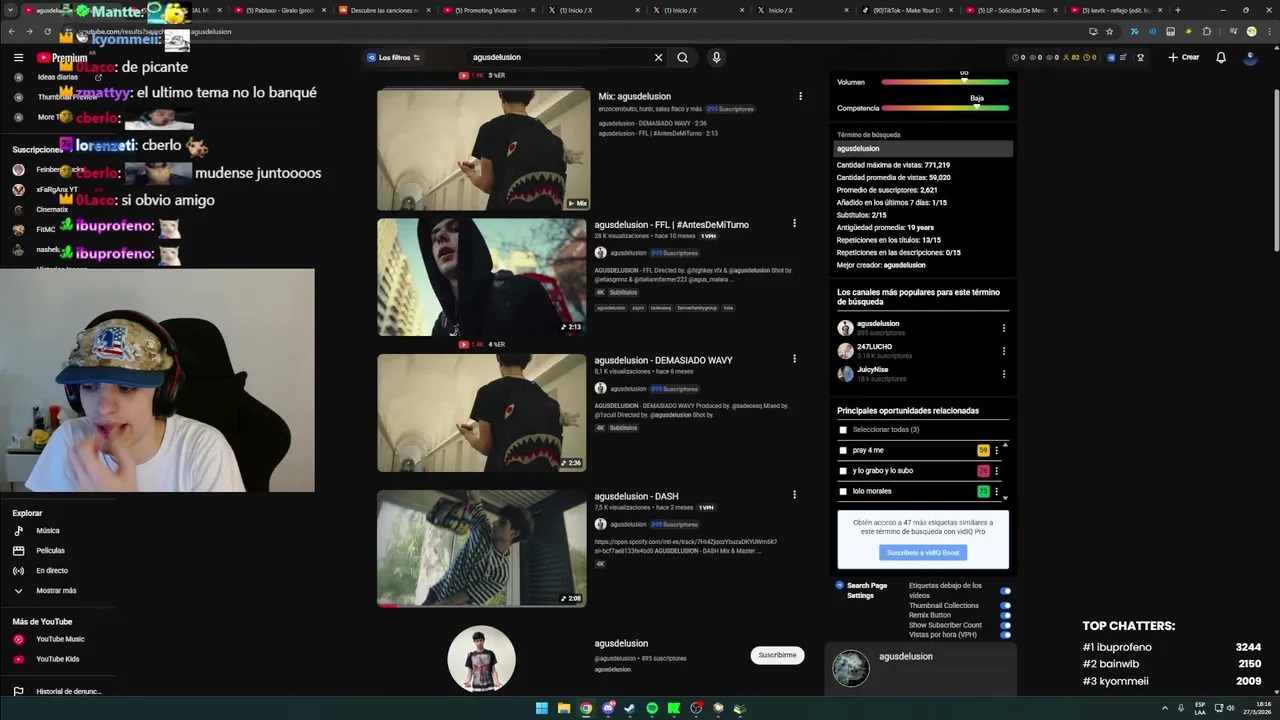Open Windows Start menu

tap(542, 708)
